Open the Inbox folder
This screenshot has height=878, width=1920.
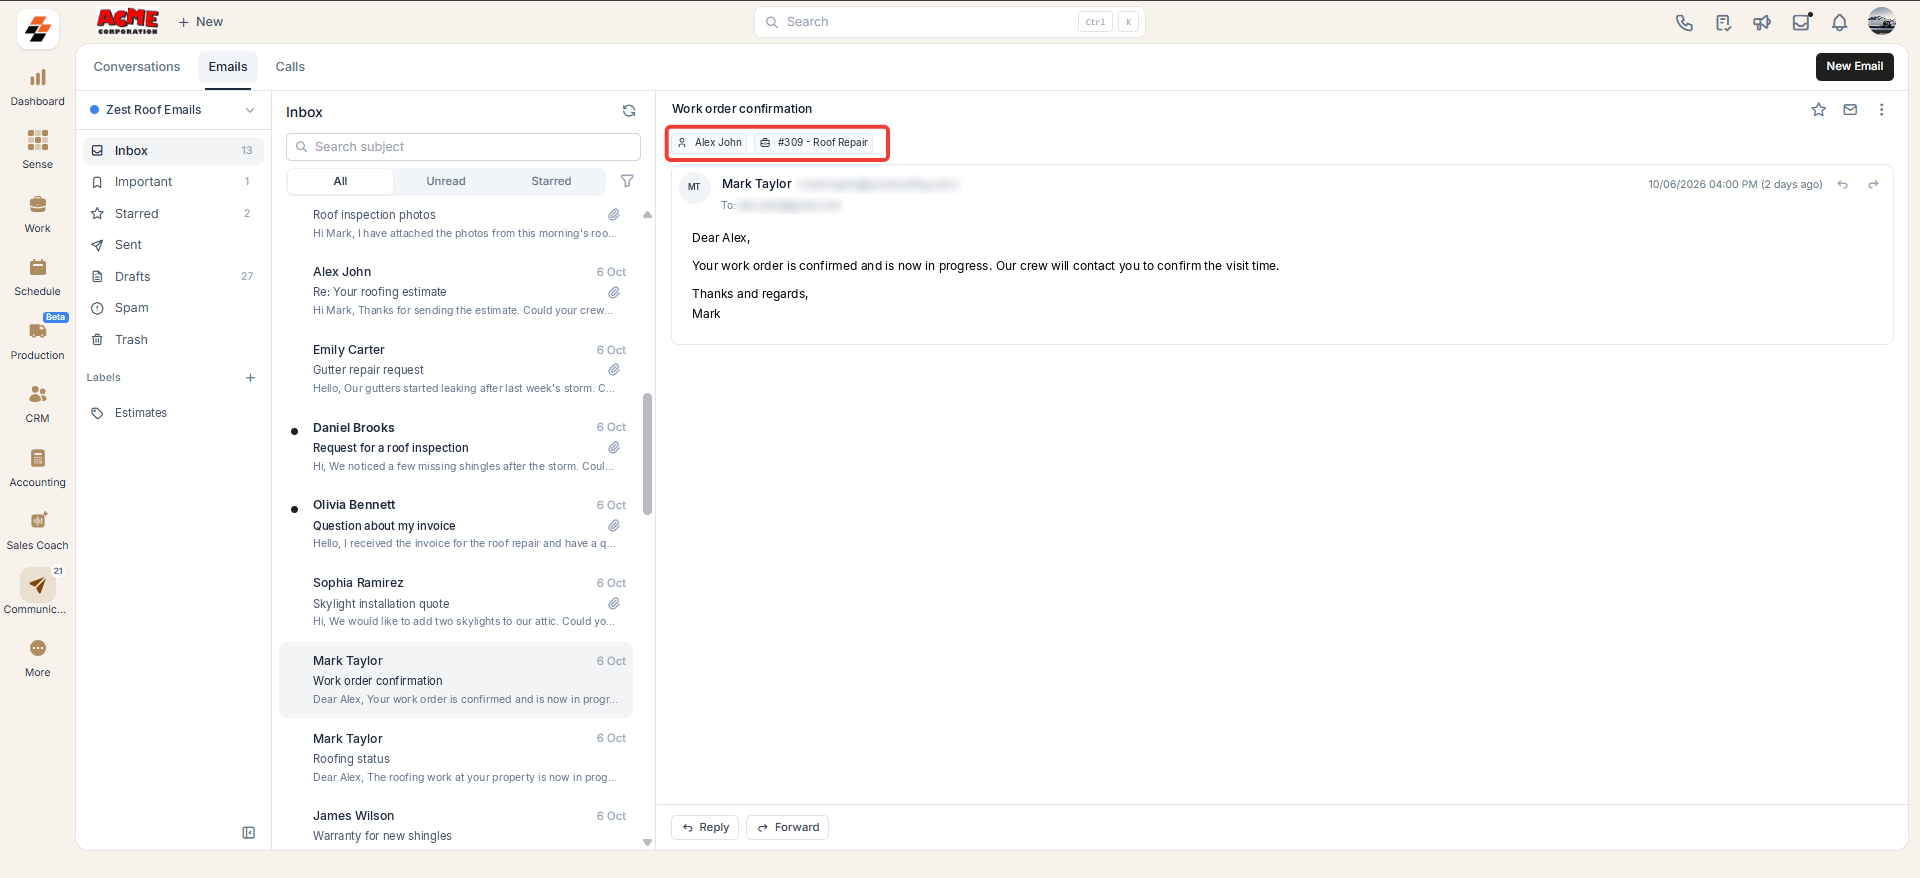tap(173, 150)
